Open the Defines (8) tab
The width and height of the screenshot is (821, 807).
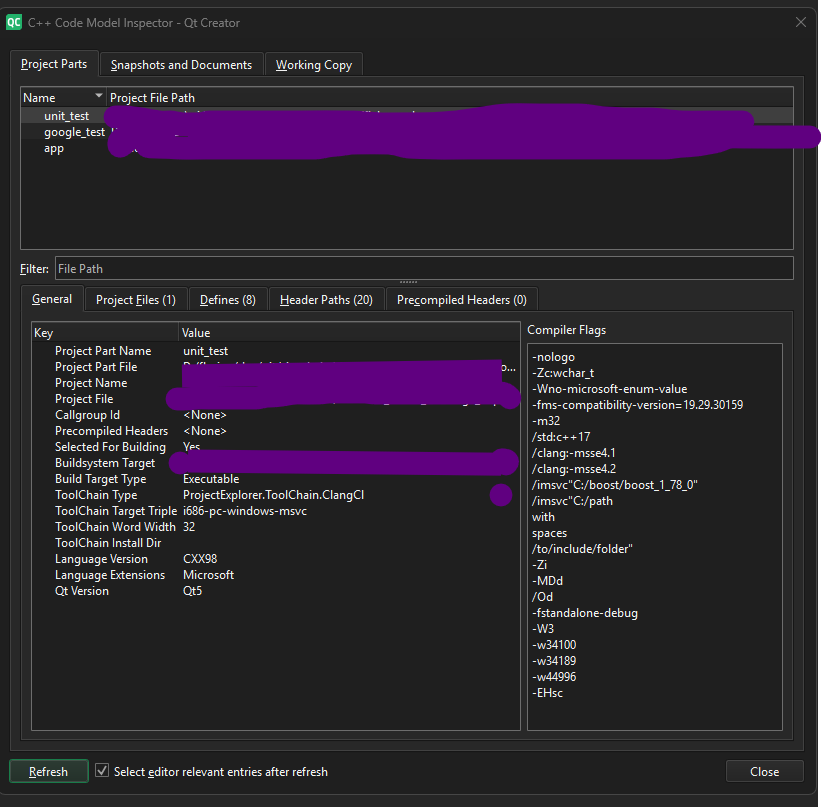[x=228, y=300]
